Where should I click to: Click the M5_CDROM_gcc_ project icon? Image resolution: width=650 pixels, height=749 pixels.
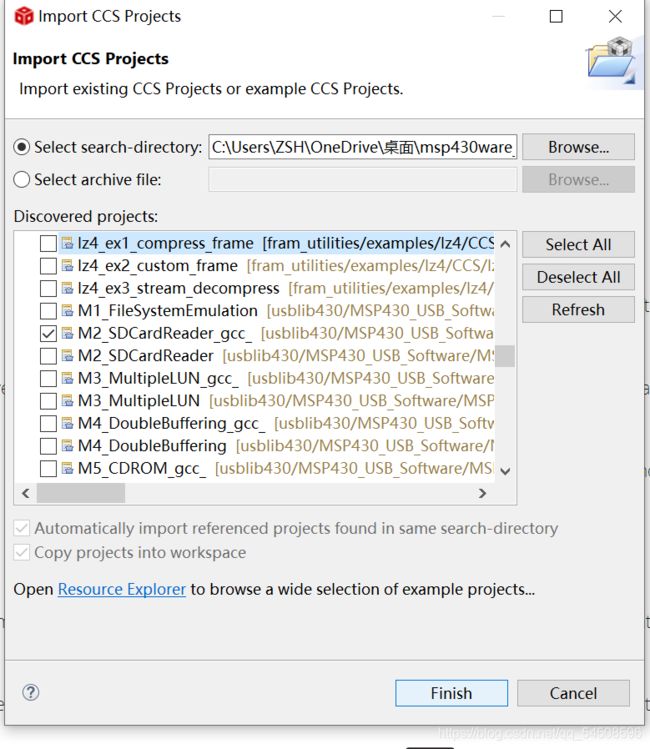click(x=67, y=468)
